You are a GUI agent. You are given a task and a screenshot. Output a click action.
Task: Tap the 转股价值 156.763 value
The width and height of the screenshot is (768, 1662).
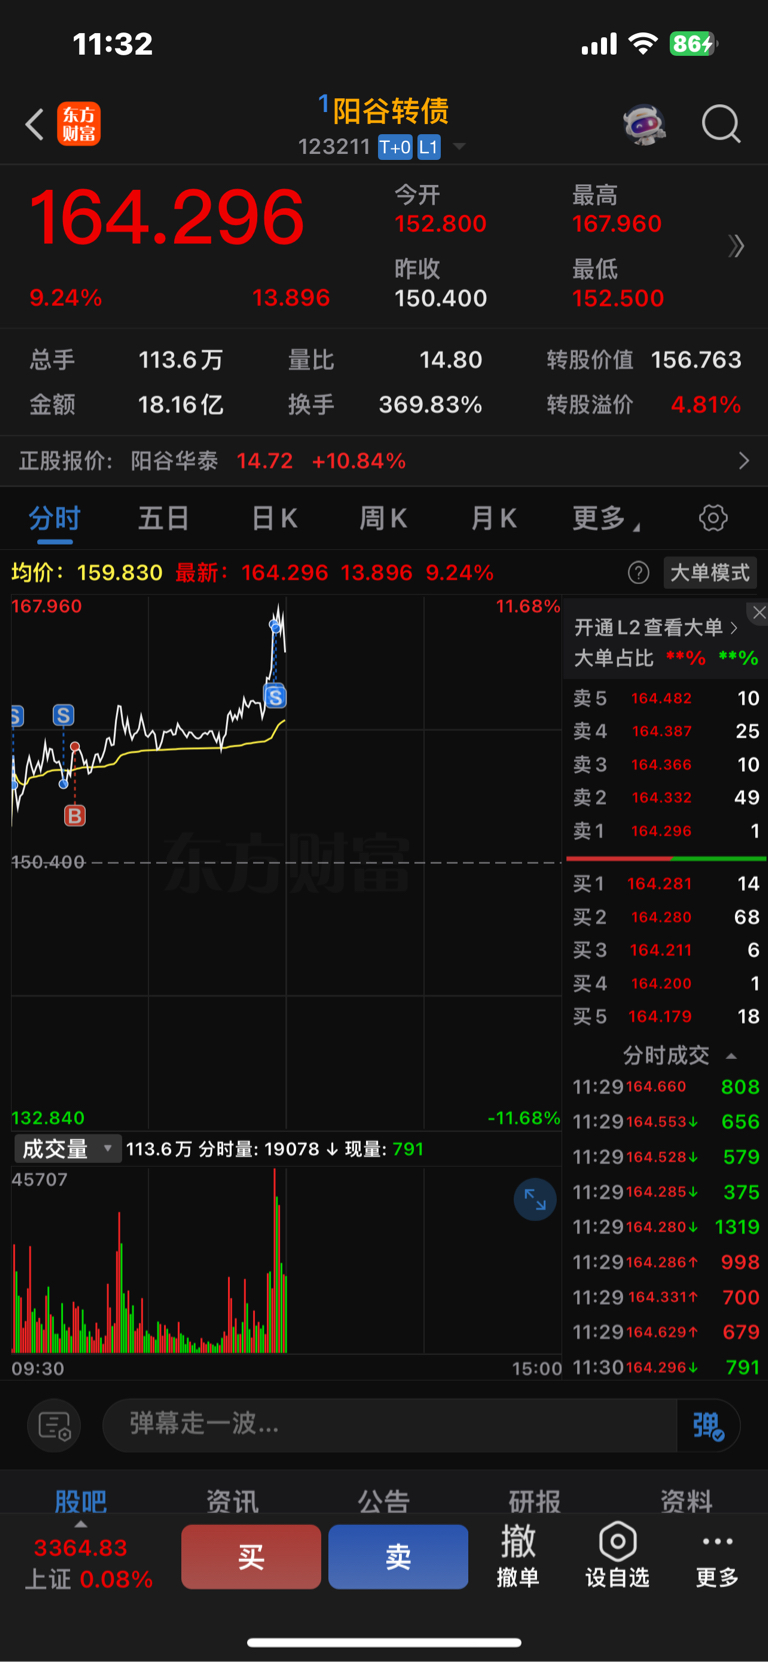coord(696,359)
